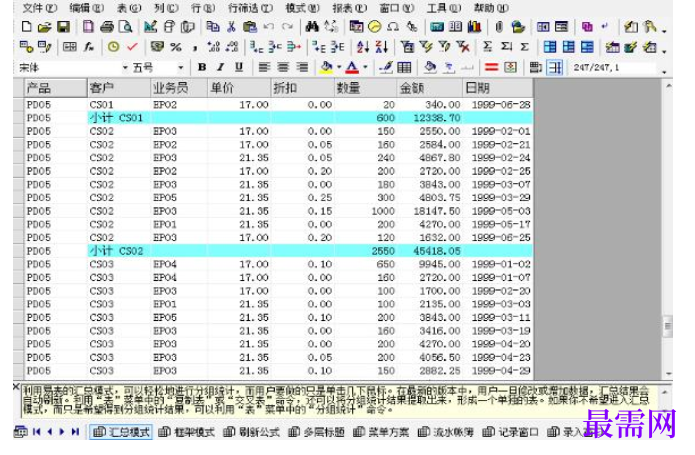Open the 工具 menu
This screenshot has width=695, height=455.
443,8
